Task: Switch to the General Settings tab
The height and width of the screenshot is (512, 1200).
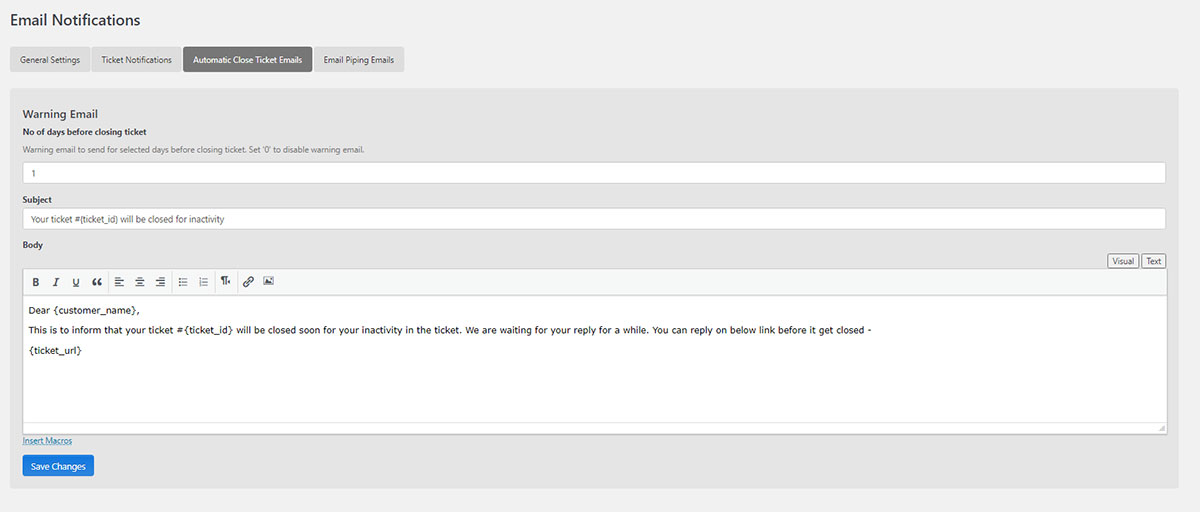Action: pos(50,60)
